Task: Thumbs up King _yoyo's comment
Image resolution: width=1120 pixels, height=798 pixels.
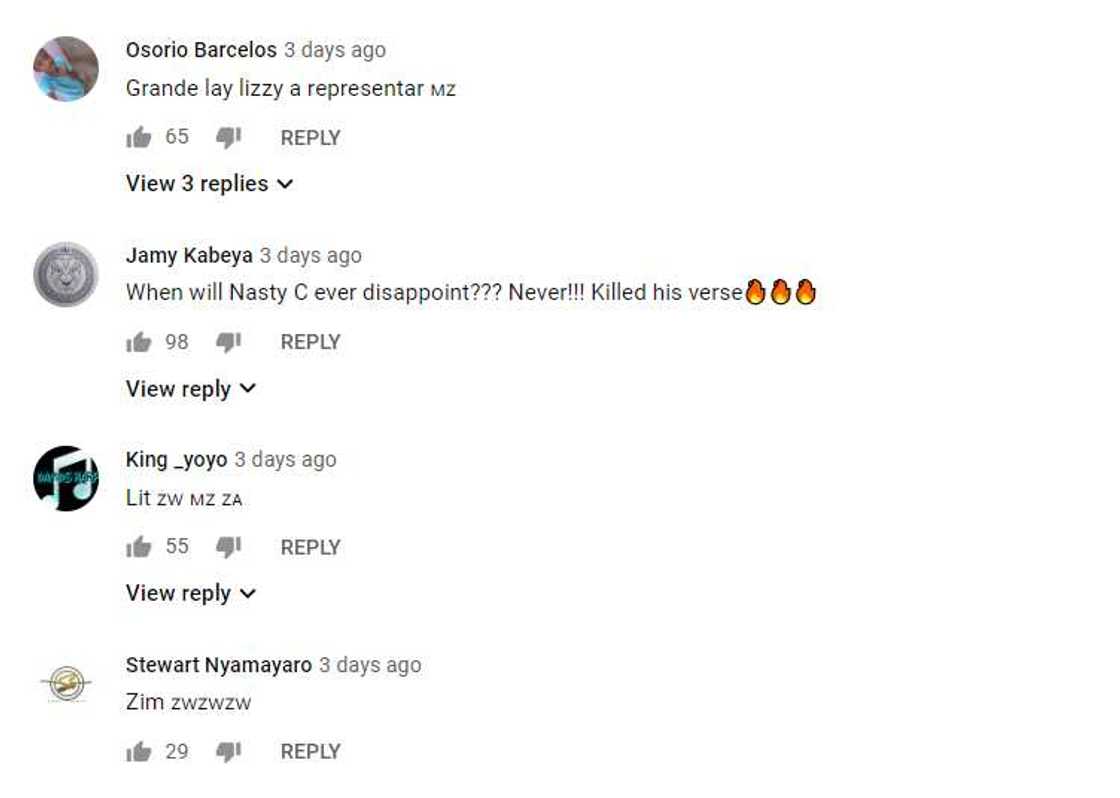Action: tap(138, 547)
